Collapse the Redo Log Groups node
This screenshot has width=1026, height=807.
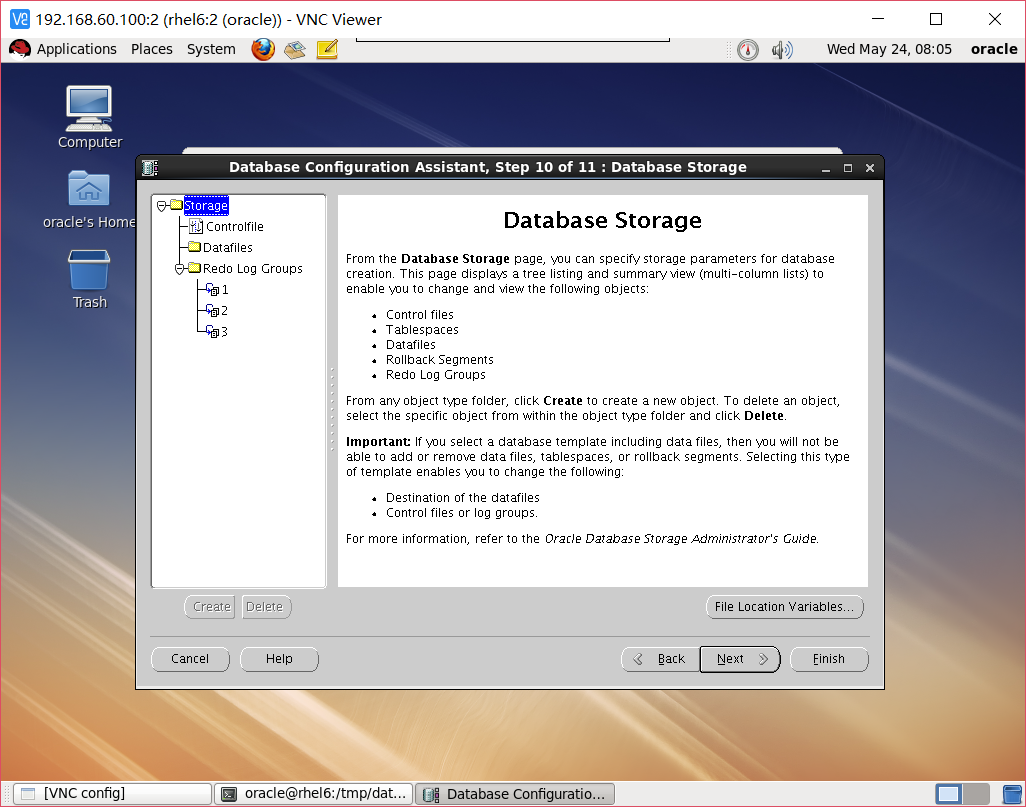[x=180, y=268]
